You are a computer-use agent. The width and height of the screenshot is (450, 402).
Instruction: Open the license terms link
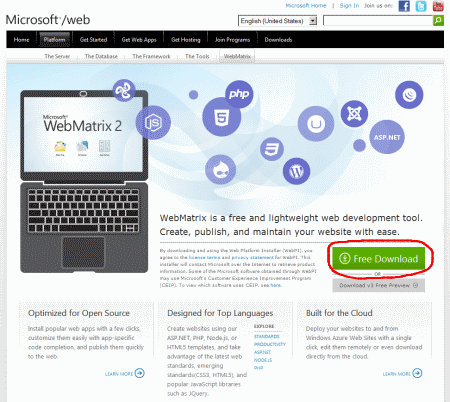(204, 257)
